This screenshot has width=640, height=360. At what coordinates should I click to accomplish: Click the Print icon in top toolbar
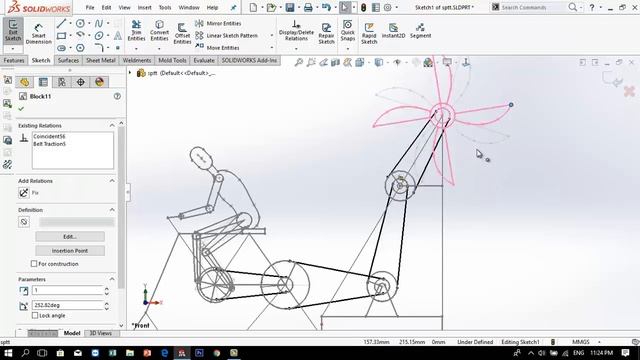[x=308, y=7]
